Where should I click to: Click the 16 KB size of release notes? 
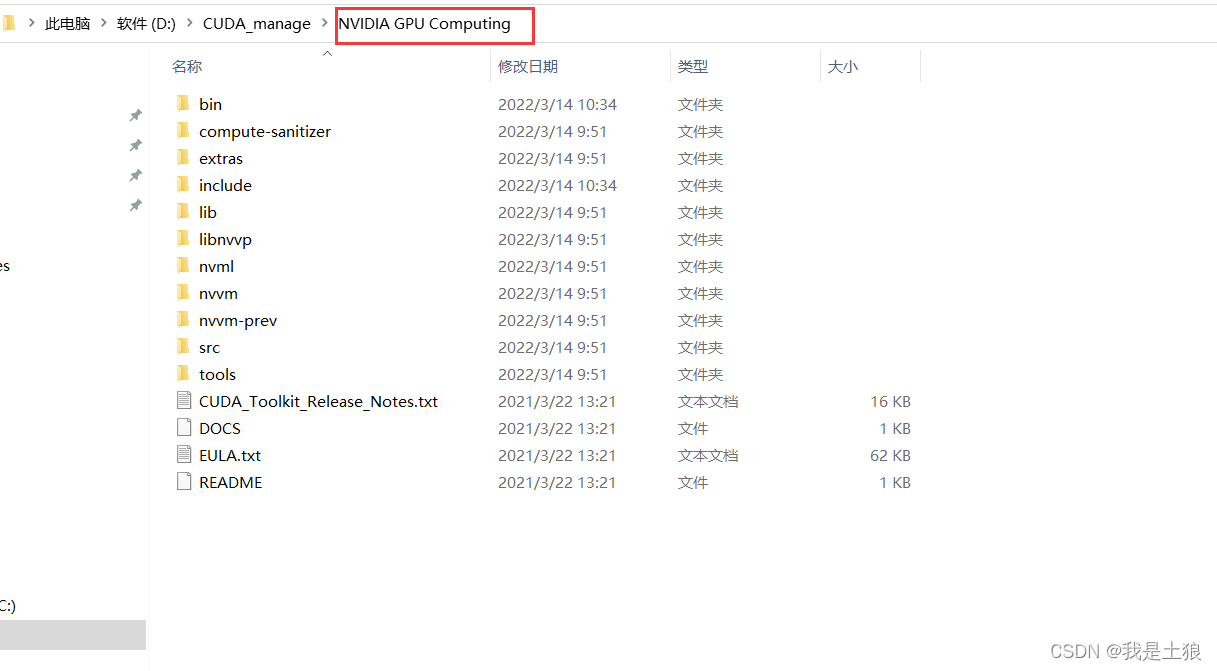[x=890, y=401]
